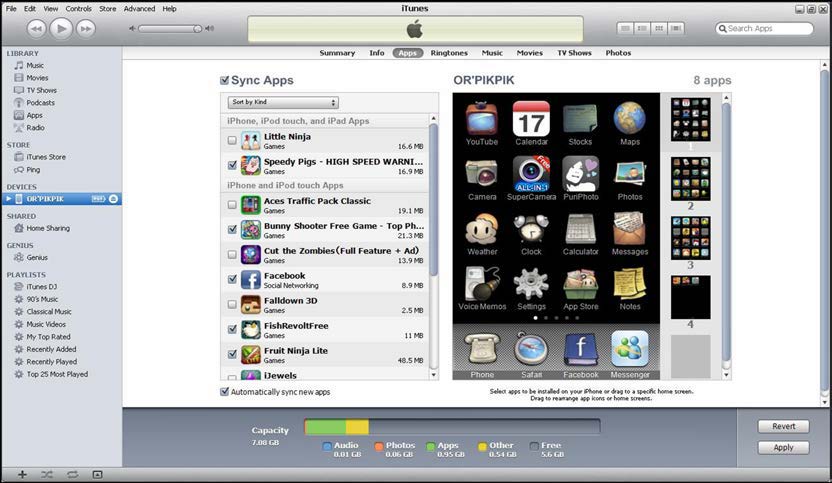Screen dimensions: 832x483
Task: Open Genius in the sidebar
Action: click(37, 257)
